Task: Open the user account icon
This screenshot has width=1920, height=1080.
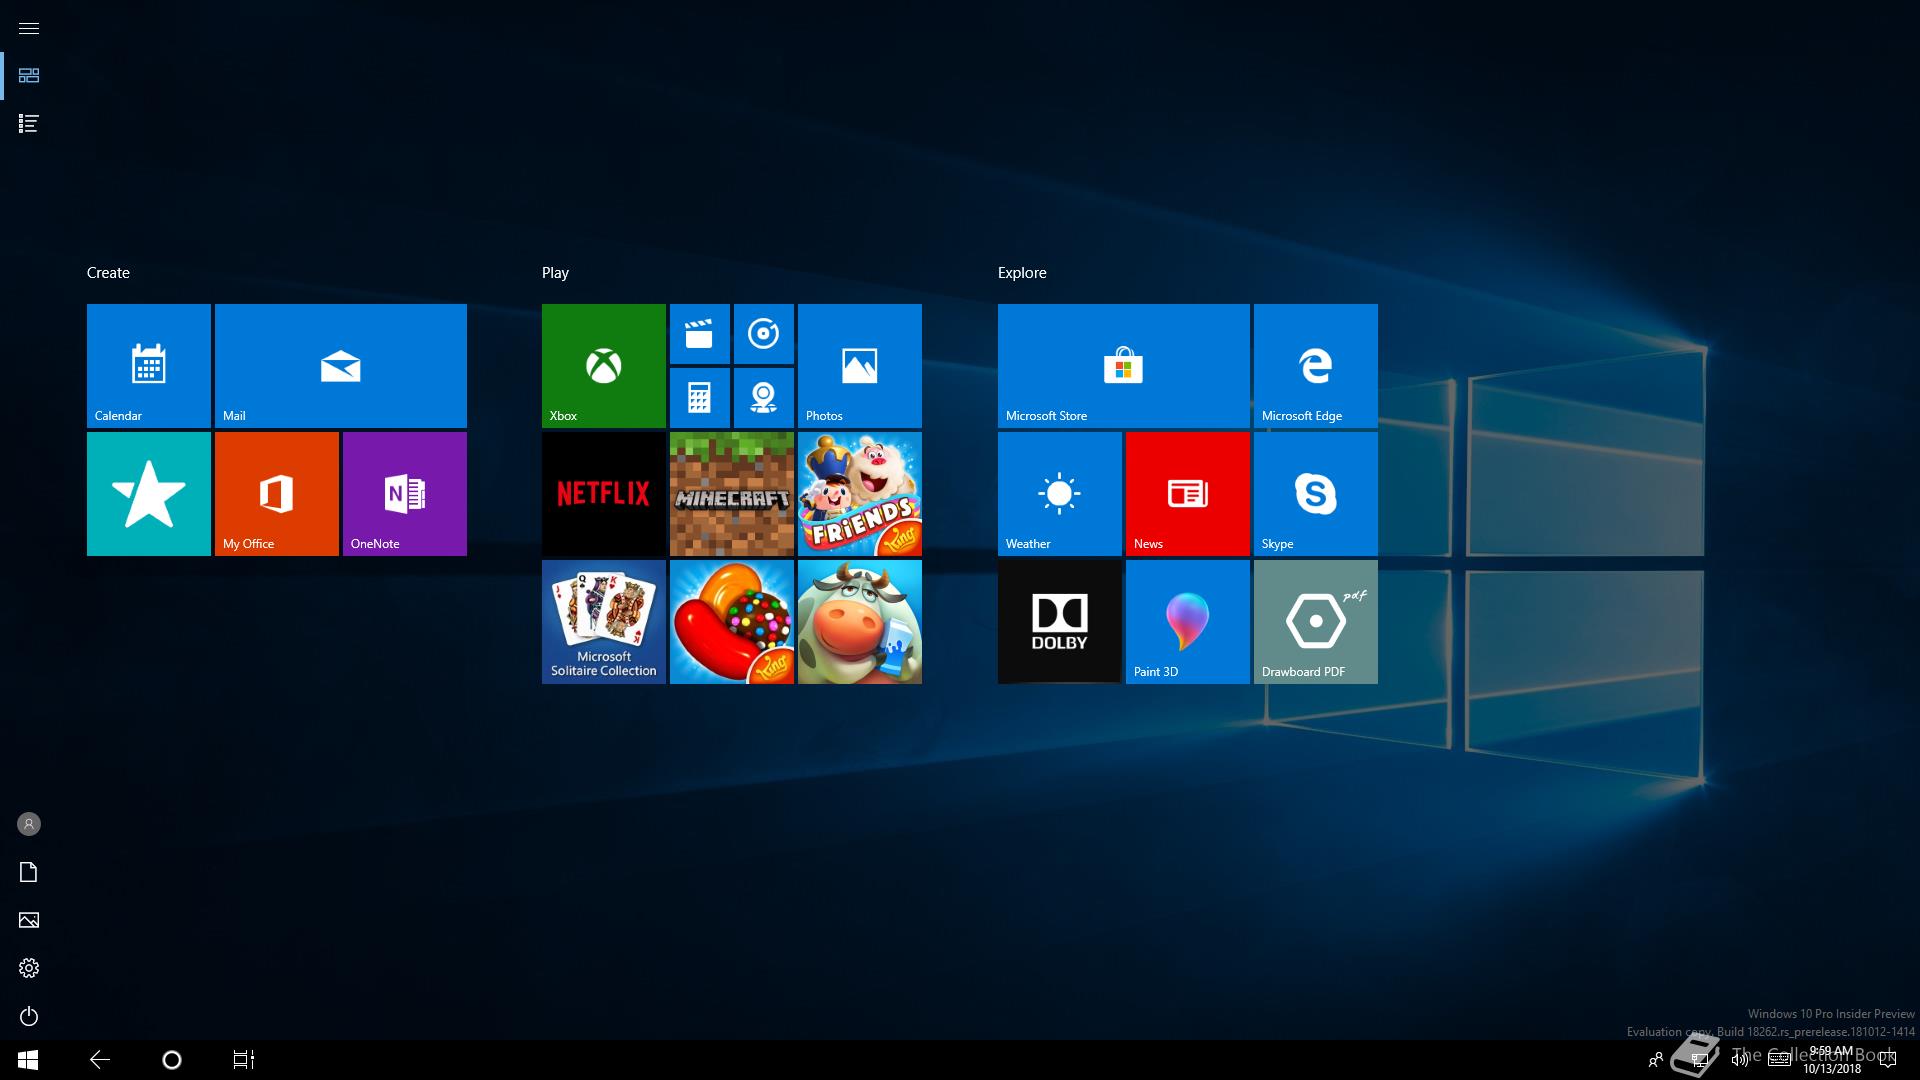Action: pos(29,824)
